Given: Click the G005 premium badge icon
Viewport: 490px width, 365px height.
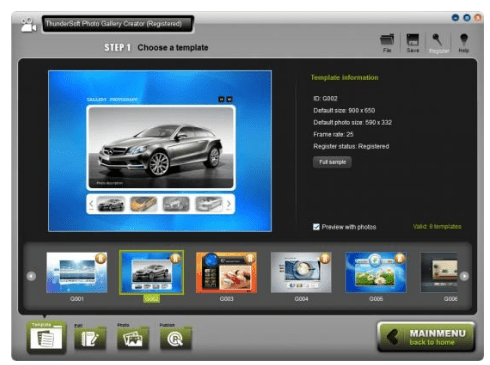Looking at the screenshot, I should [400, 258].
